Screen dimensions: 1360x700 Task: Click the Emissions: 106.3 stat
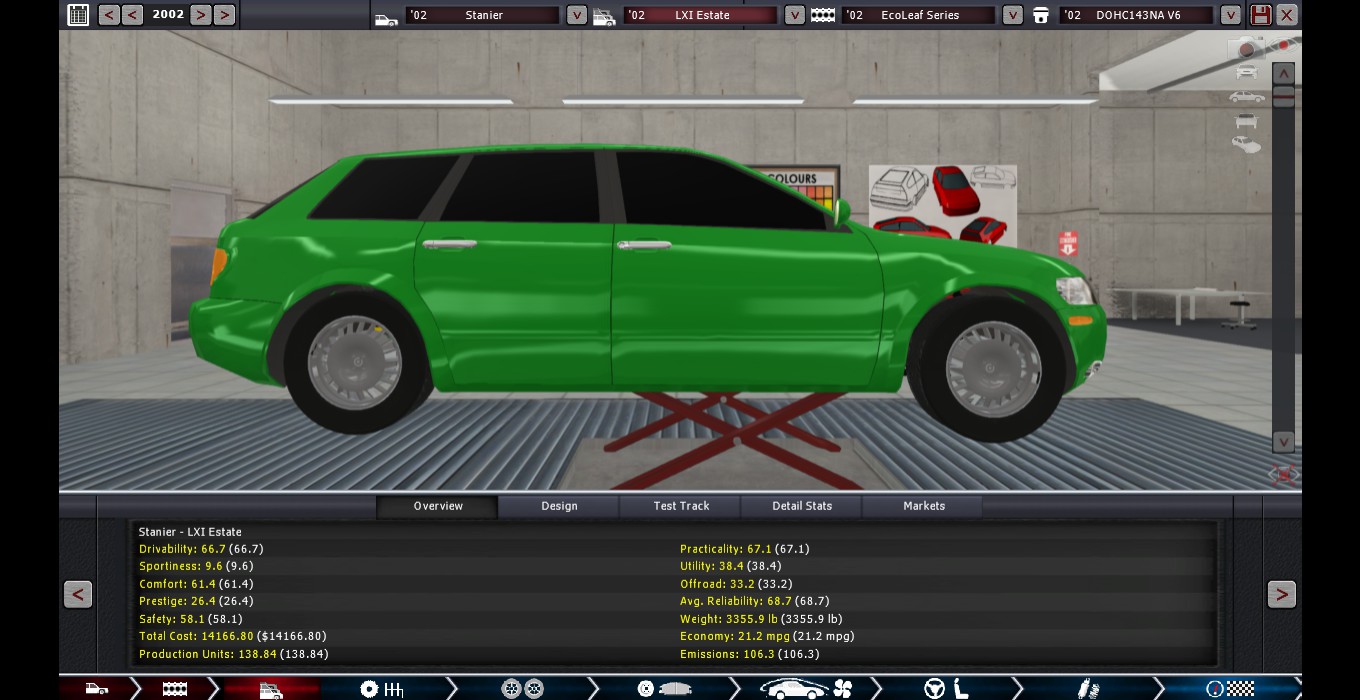pos(750,654)
